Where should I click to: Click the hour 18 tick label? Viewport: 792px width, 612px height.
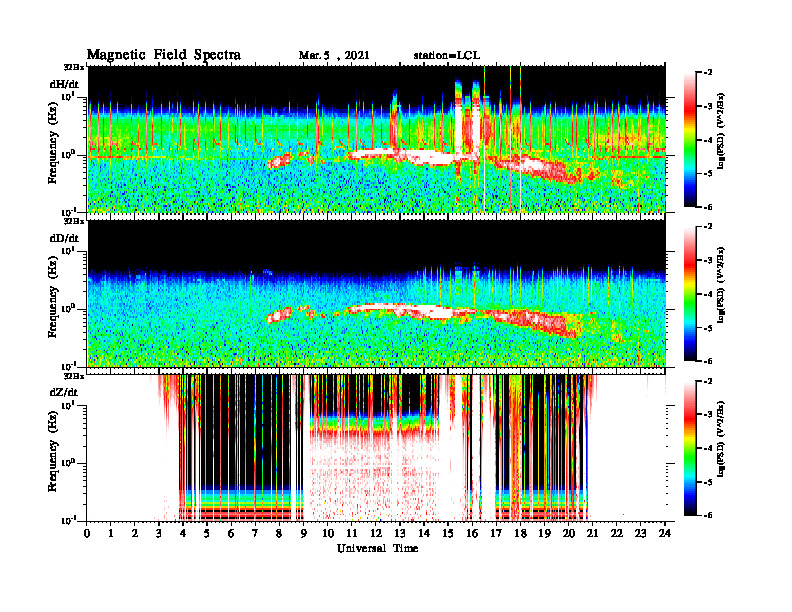520,533
